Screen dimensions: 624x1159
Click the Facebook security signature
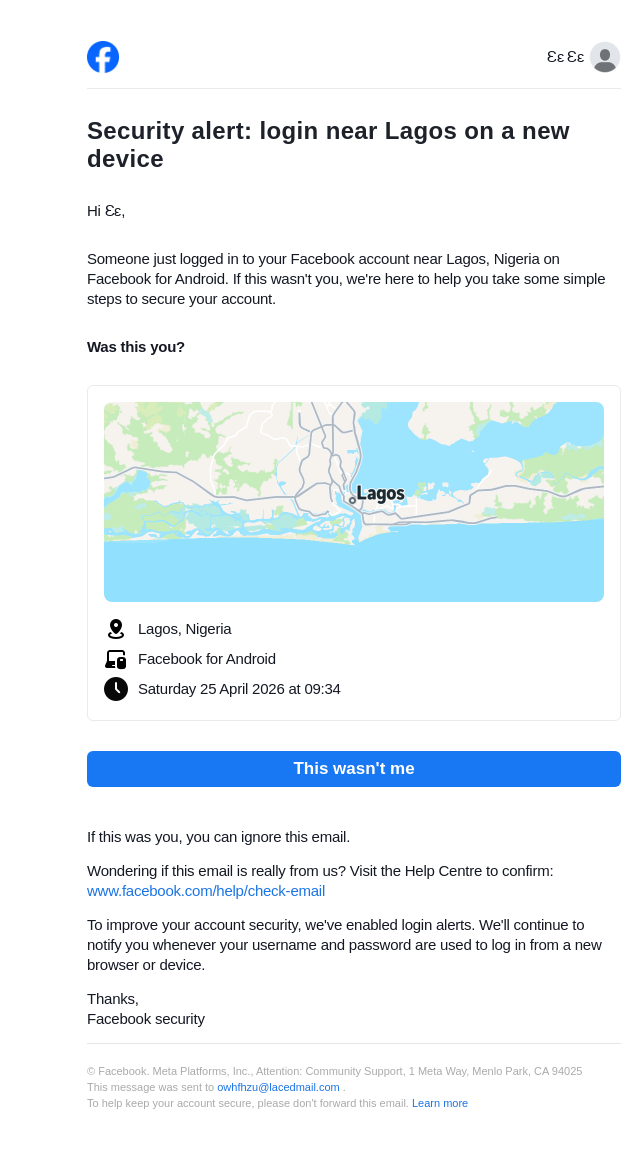coord(146,1019)
